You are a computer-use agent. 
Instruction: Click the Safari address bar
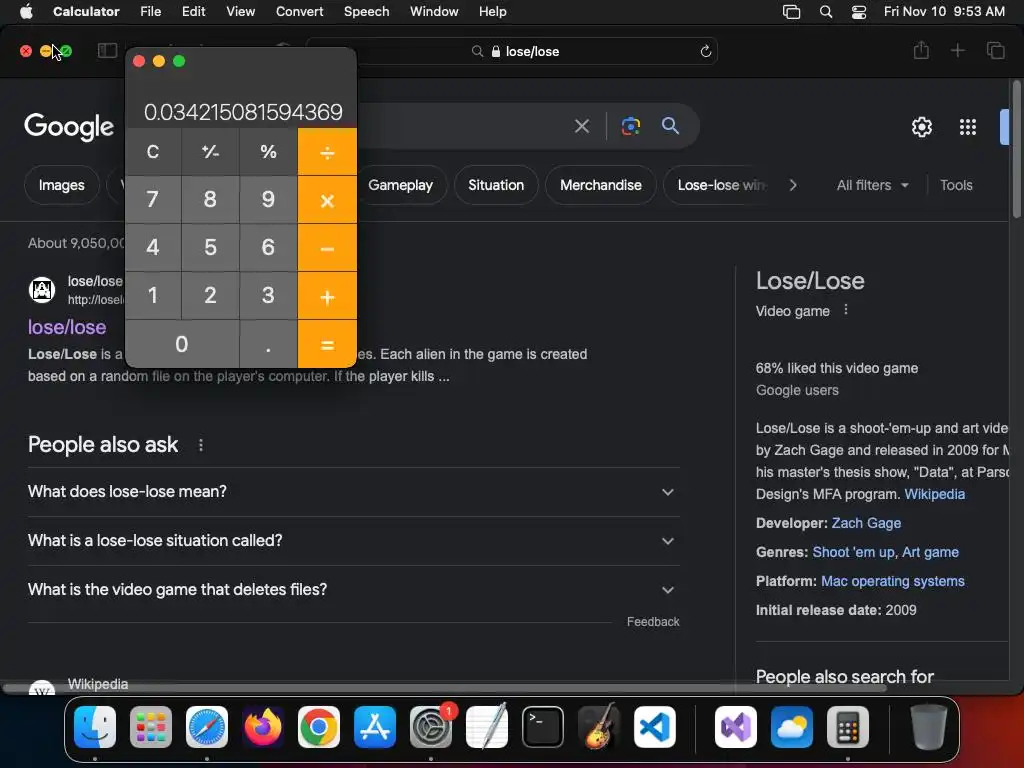[513, 51]
